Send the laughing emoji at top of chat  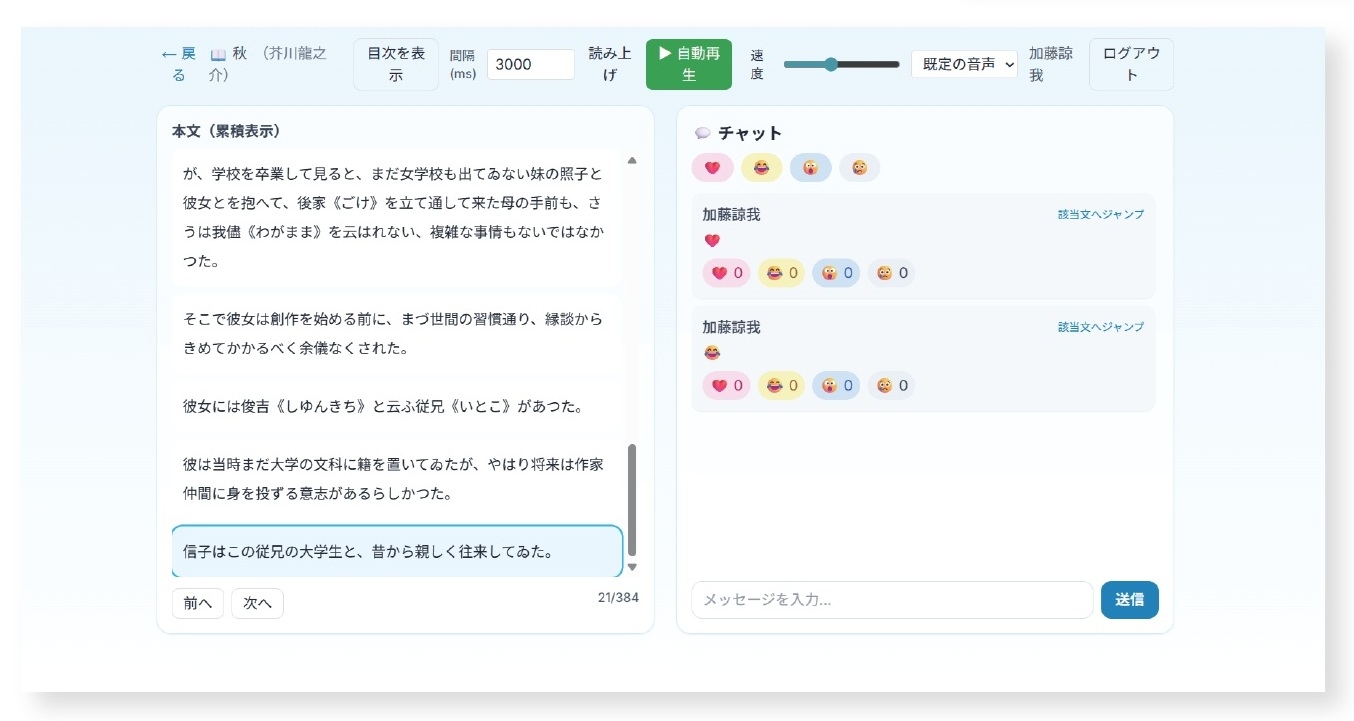click(761, 168)
